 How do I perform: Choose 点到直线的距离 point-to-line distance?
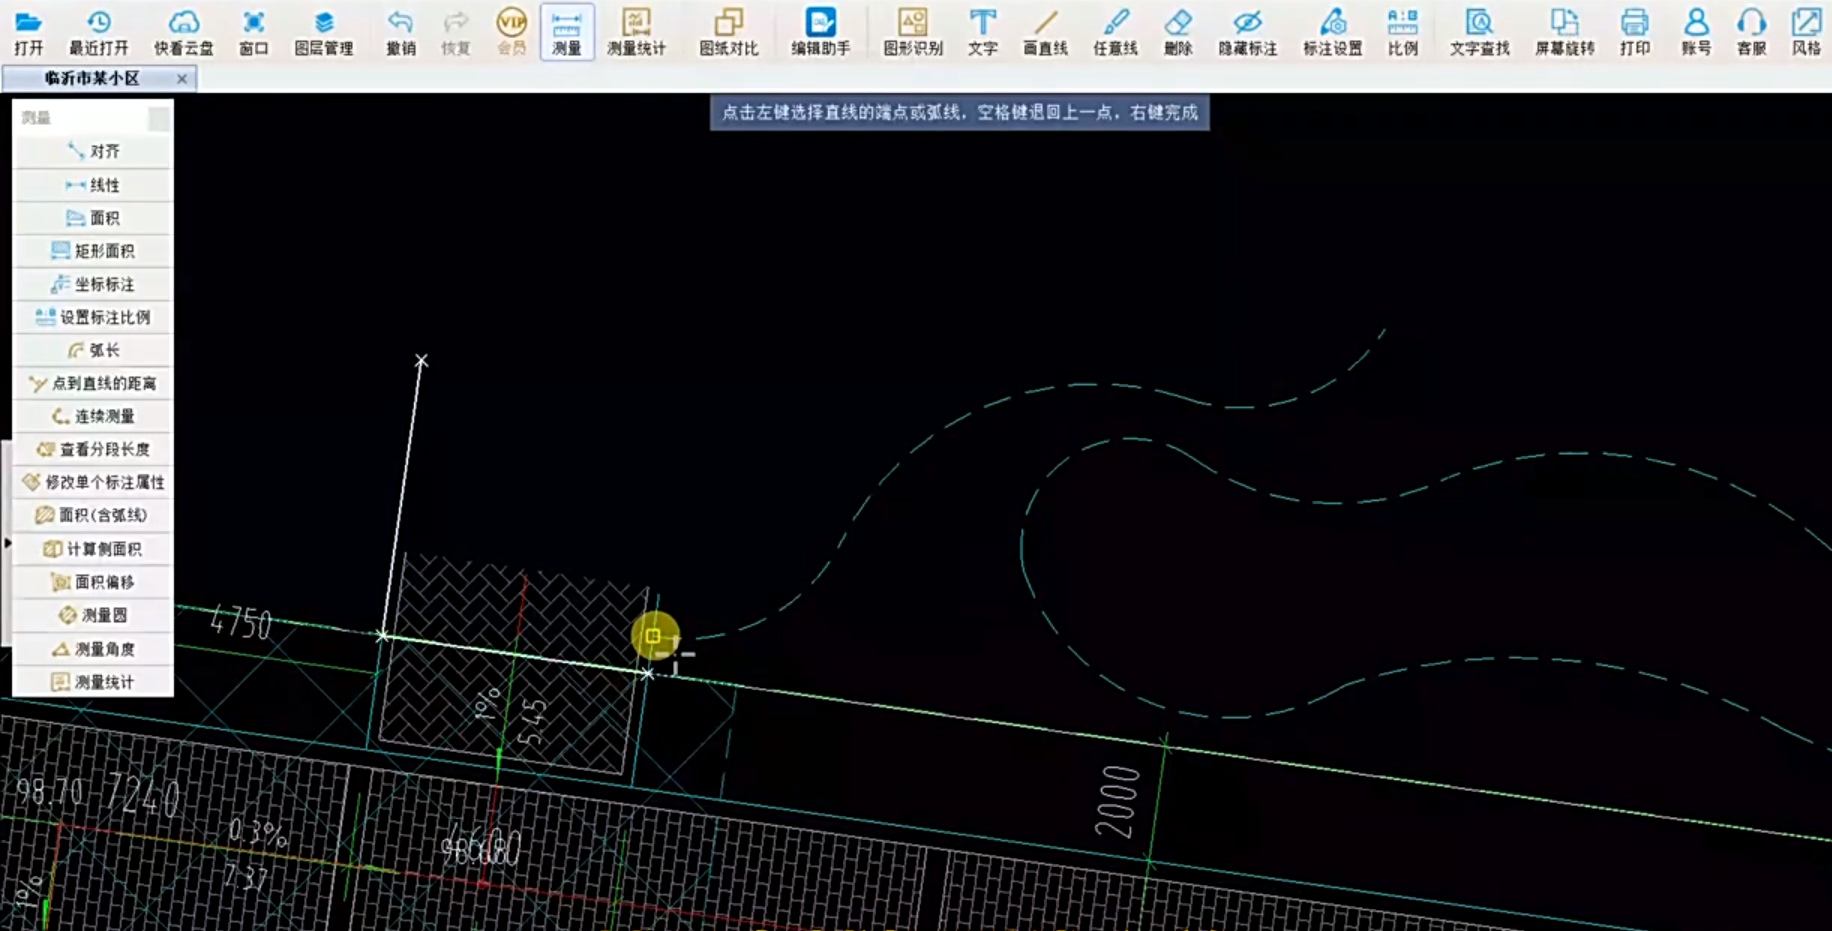pyautogui.click(x=93, y=383)
